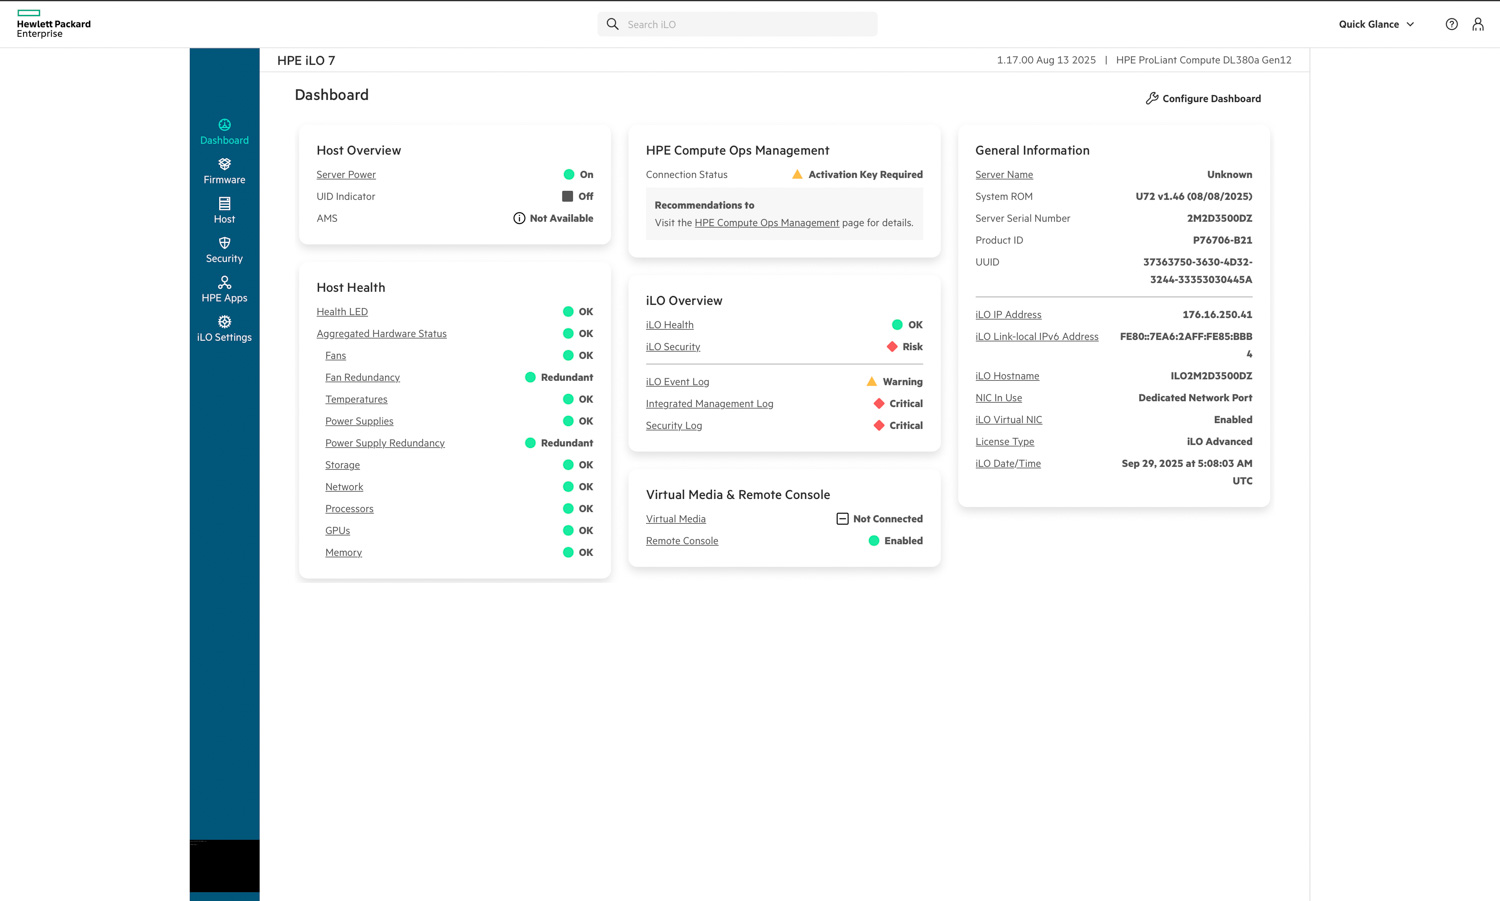
Task: View the iLO Security link
Action: 673,347
